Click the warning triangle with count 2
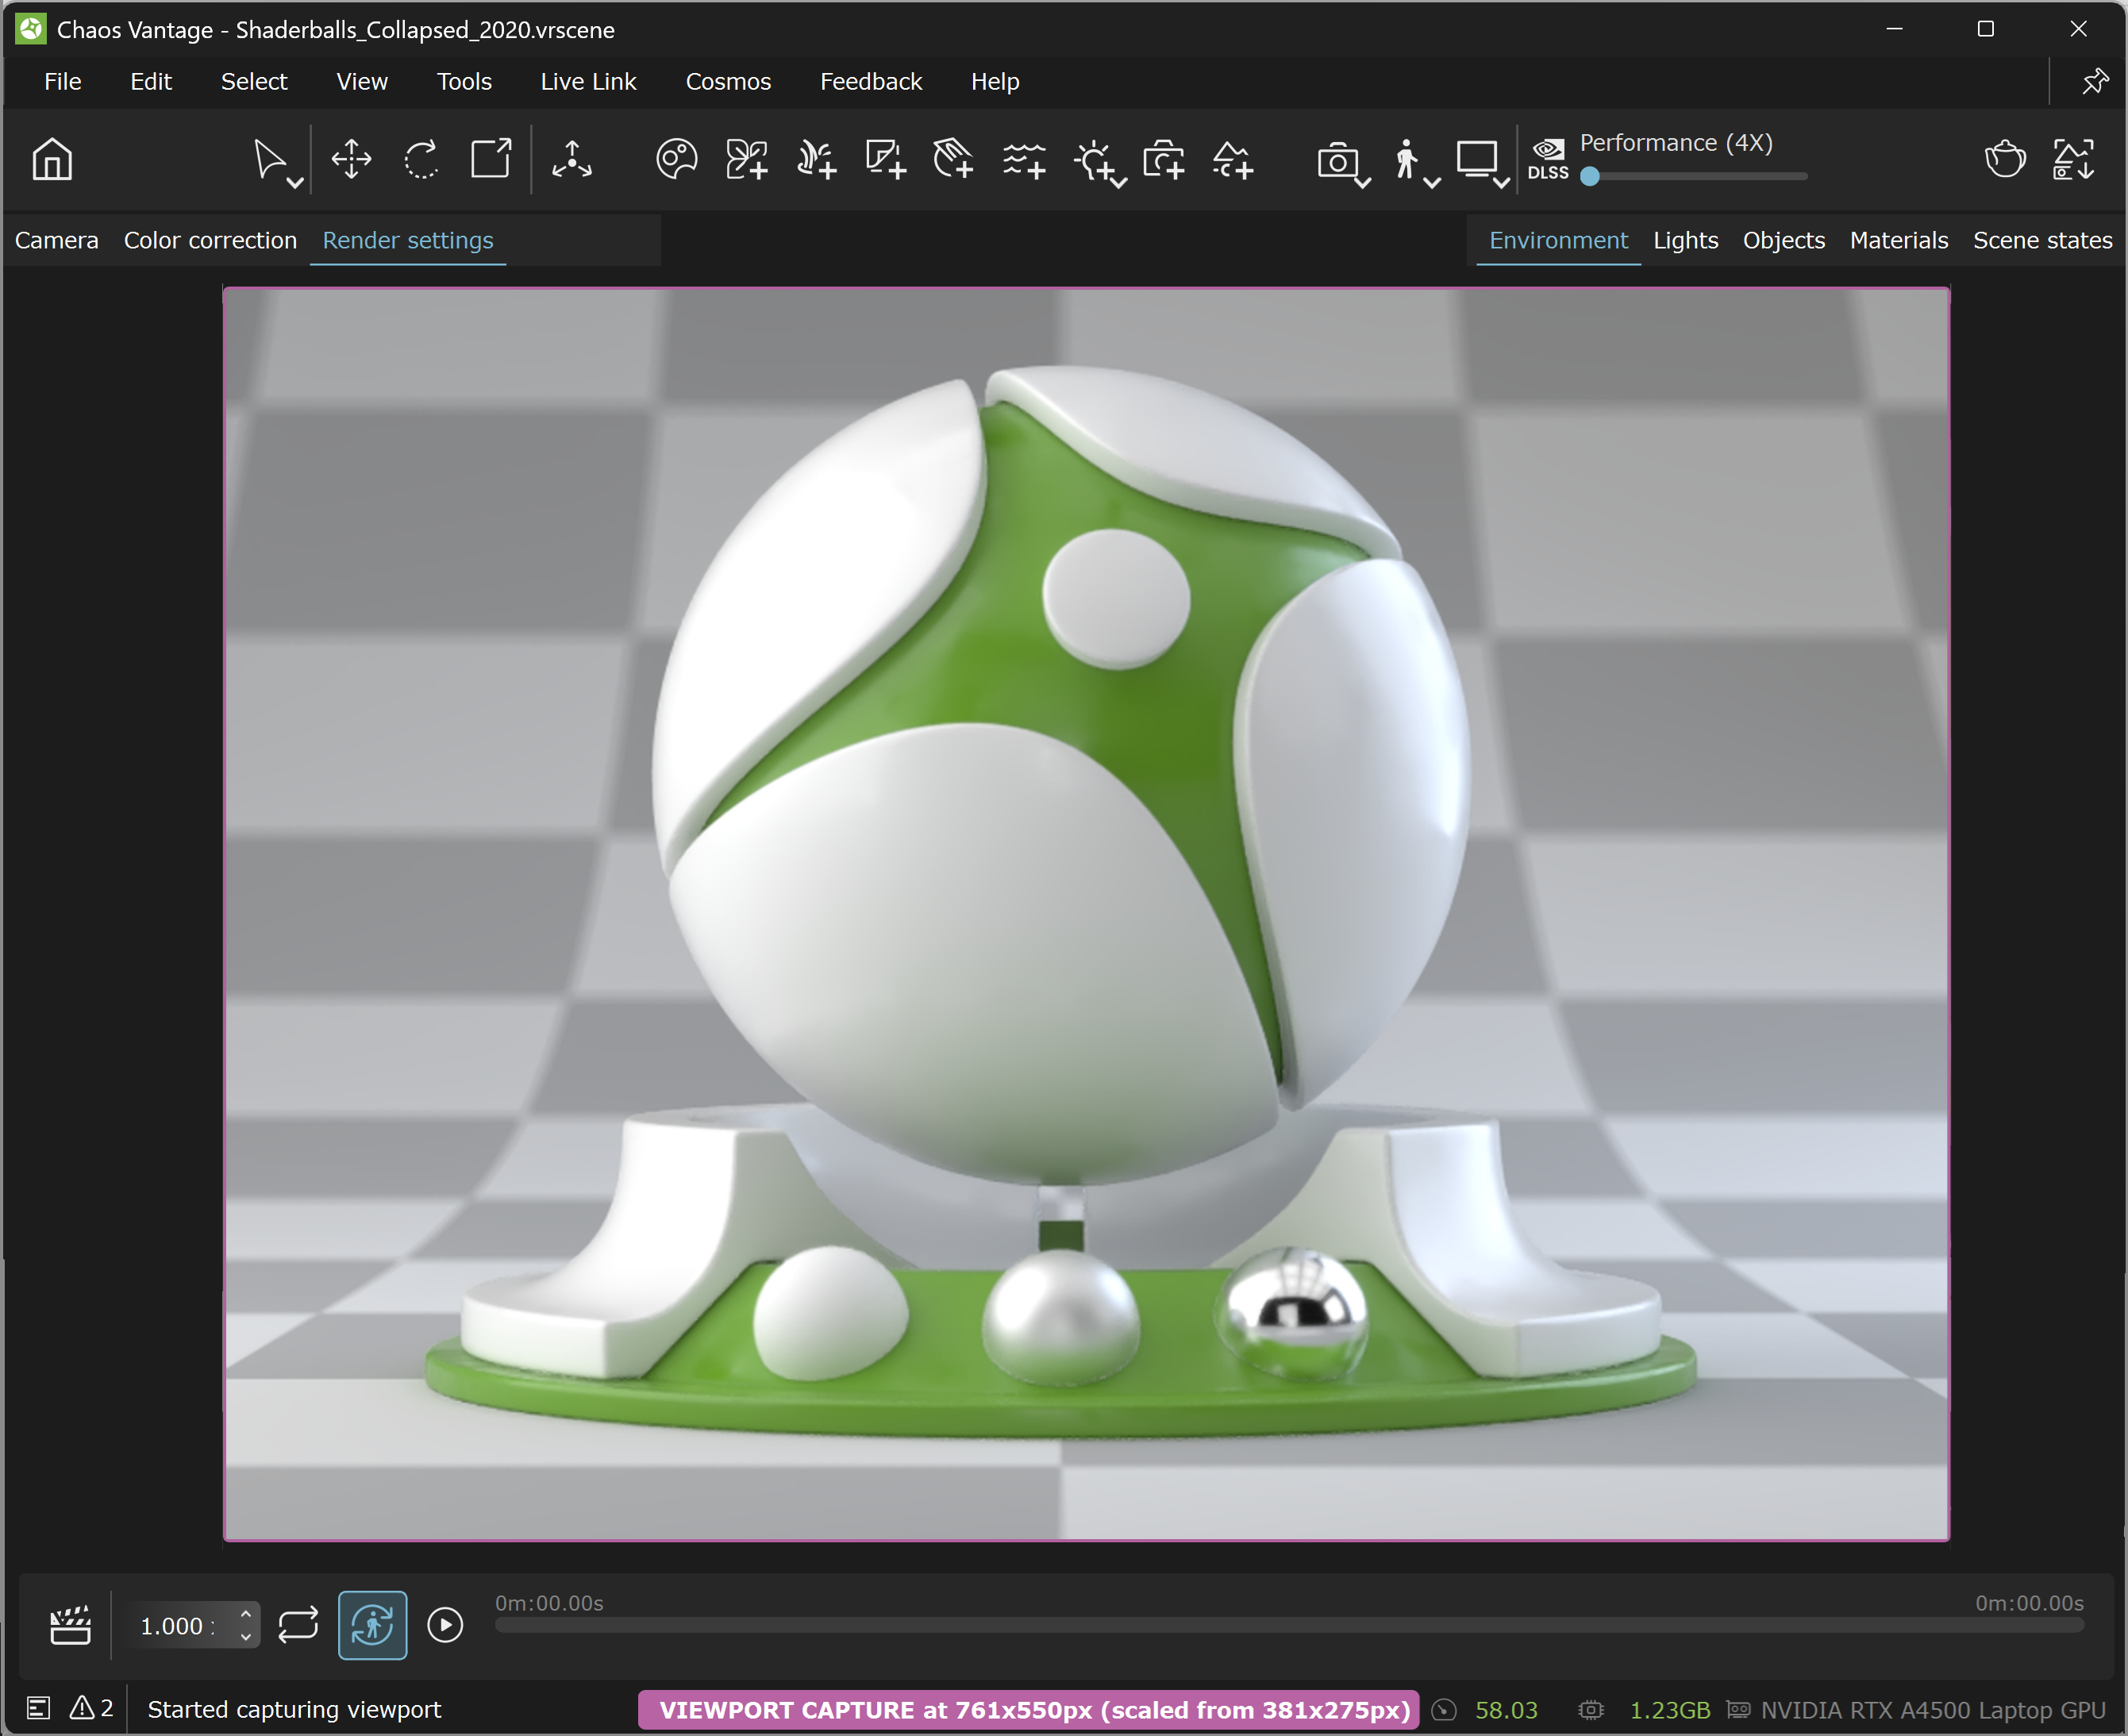The image size is (2128, 1736). [91, 1708]
